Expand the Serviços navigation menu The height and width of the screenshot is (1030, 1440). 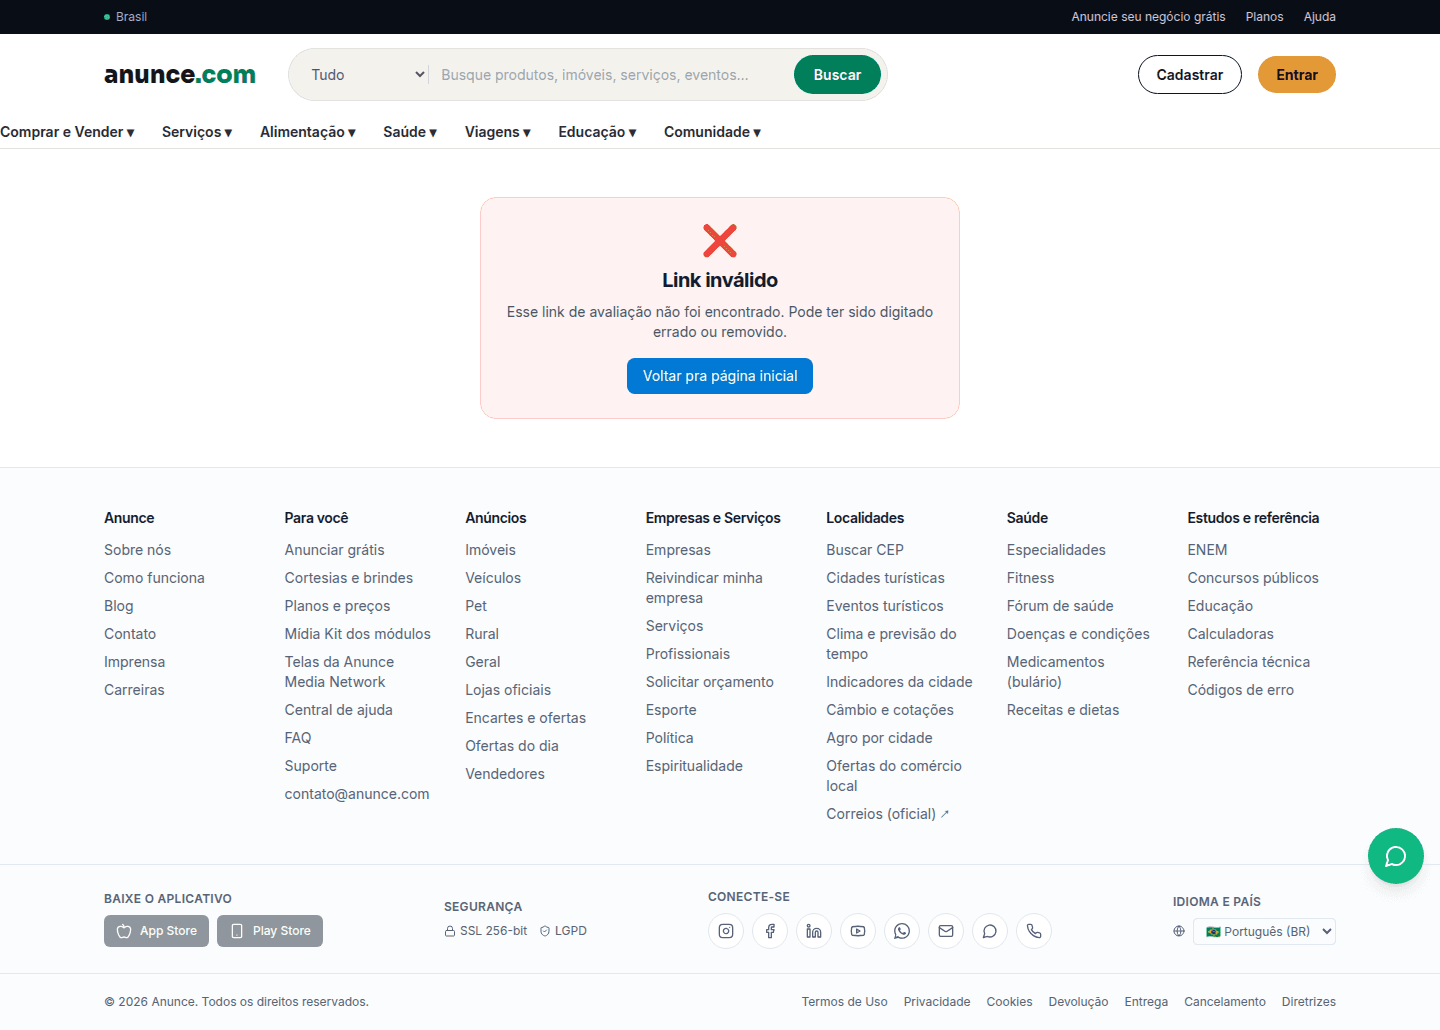coord(197,132)
